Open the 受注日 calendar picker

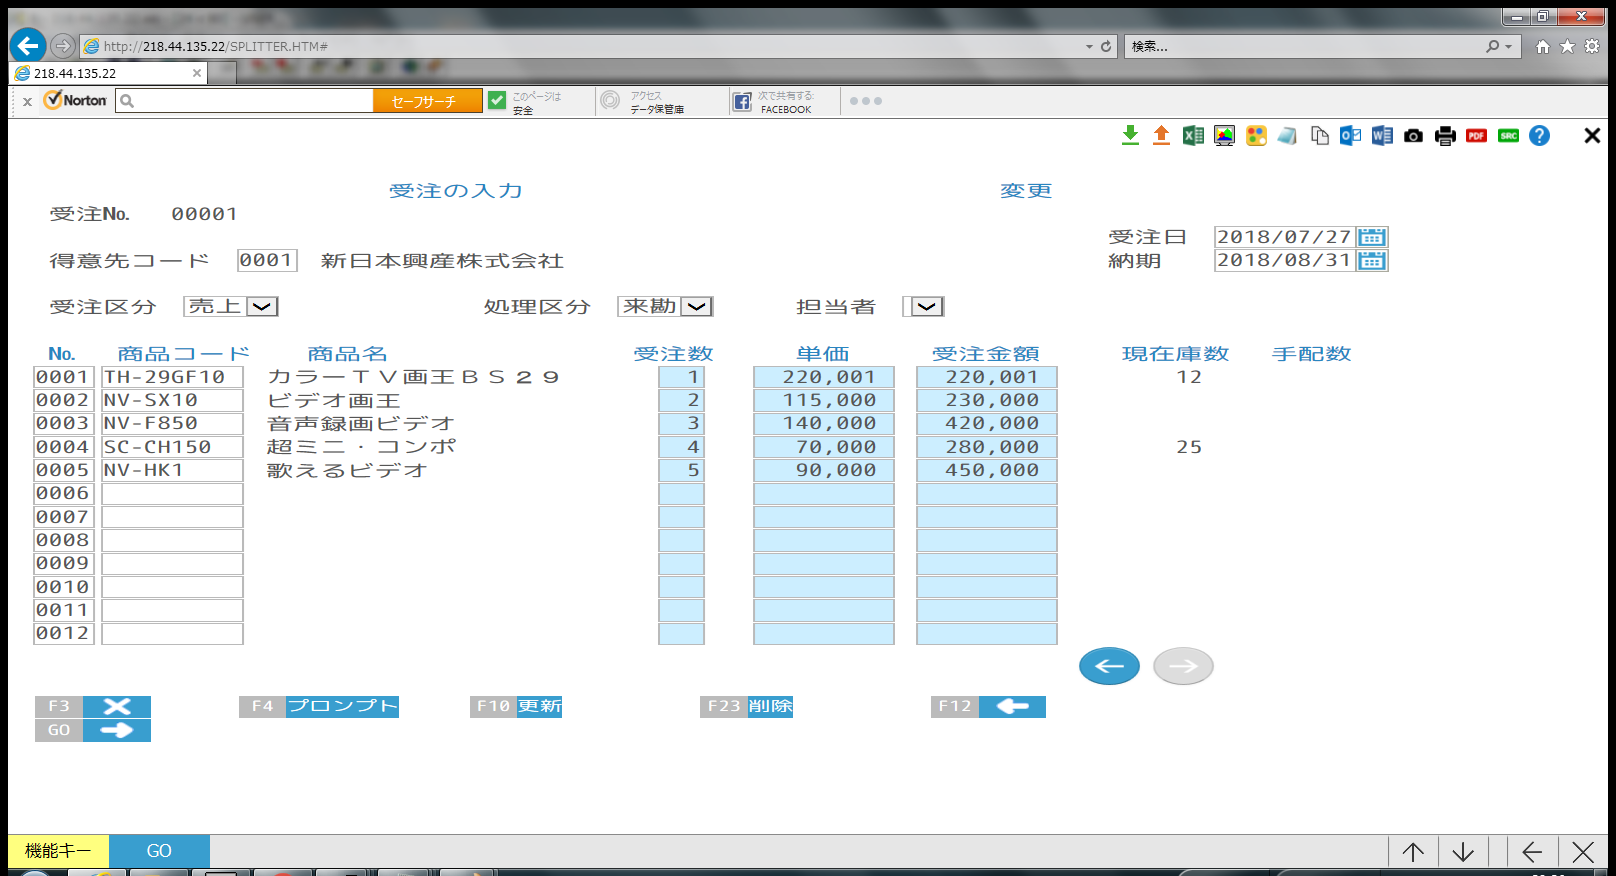1372,237
